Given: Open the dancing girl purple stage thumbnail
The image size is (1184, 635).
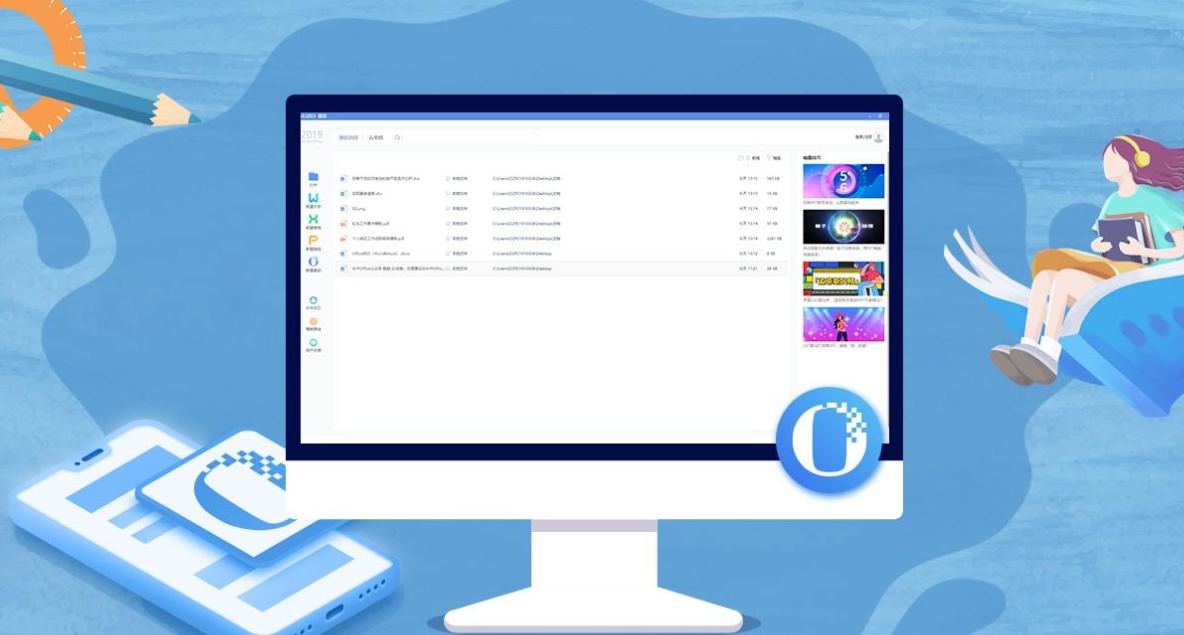Looking at the screenshot, I should pos(843,324).
